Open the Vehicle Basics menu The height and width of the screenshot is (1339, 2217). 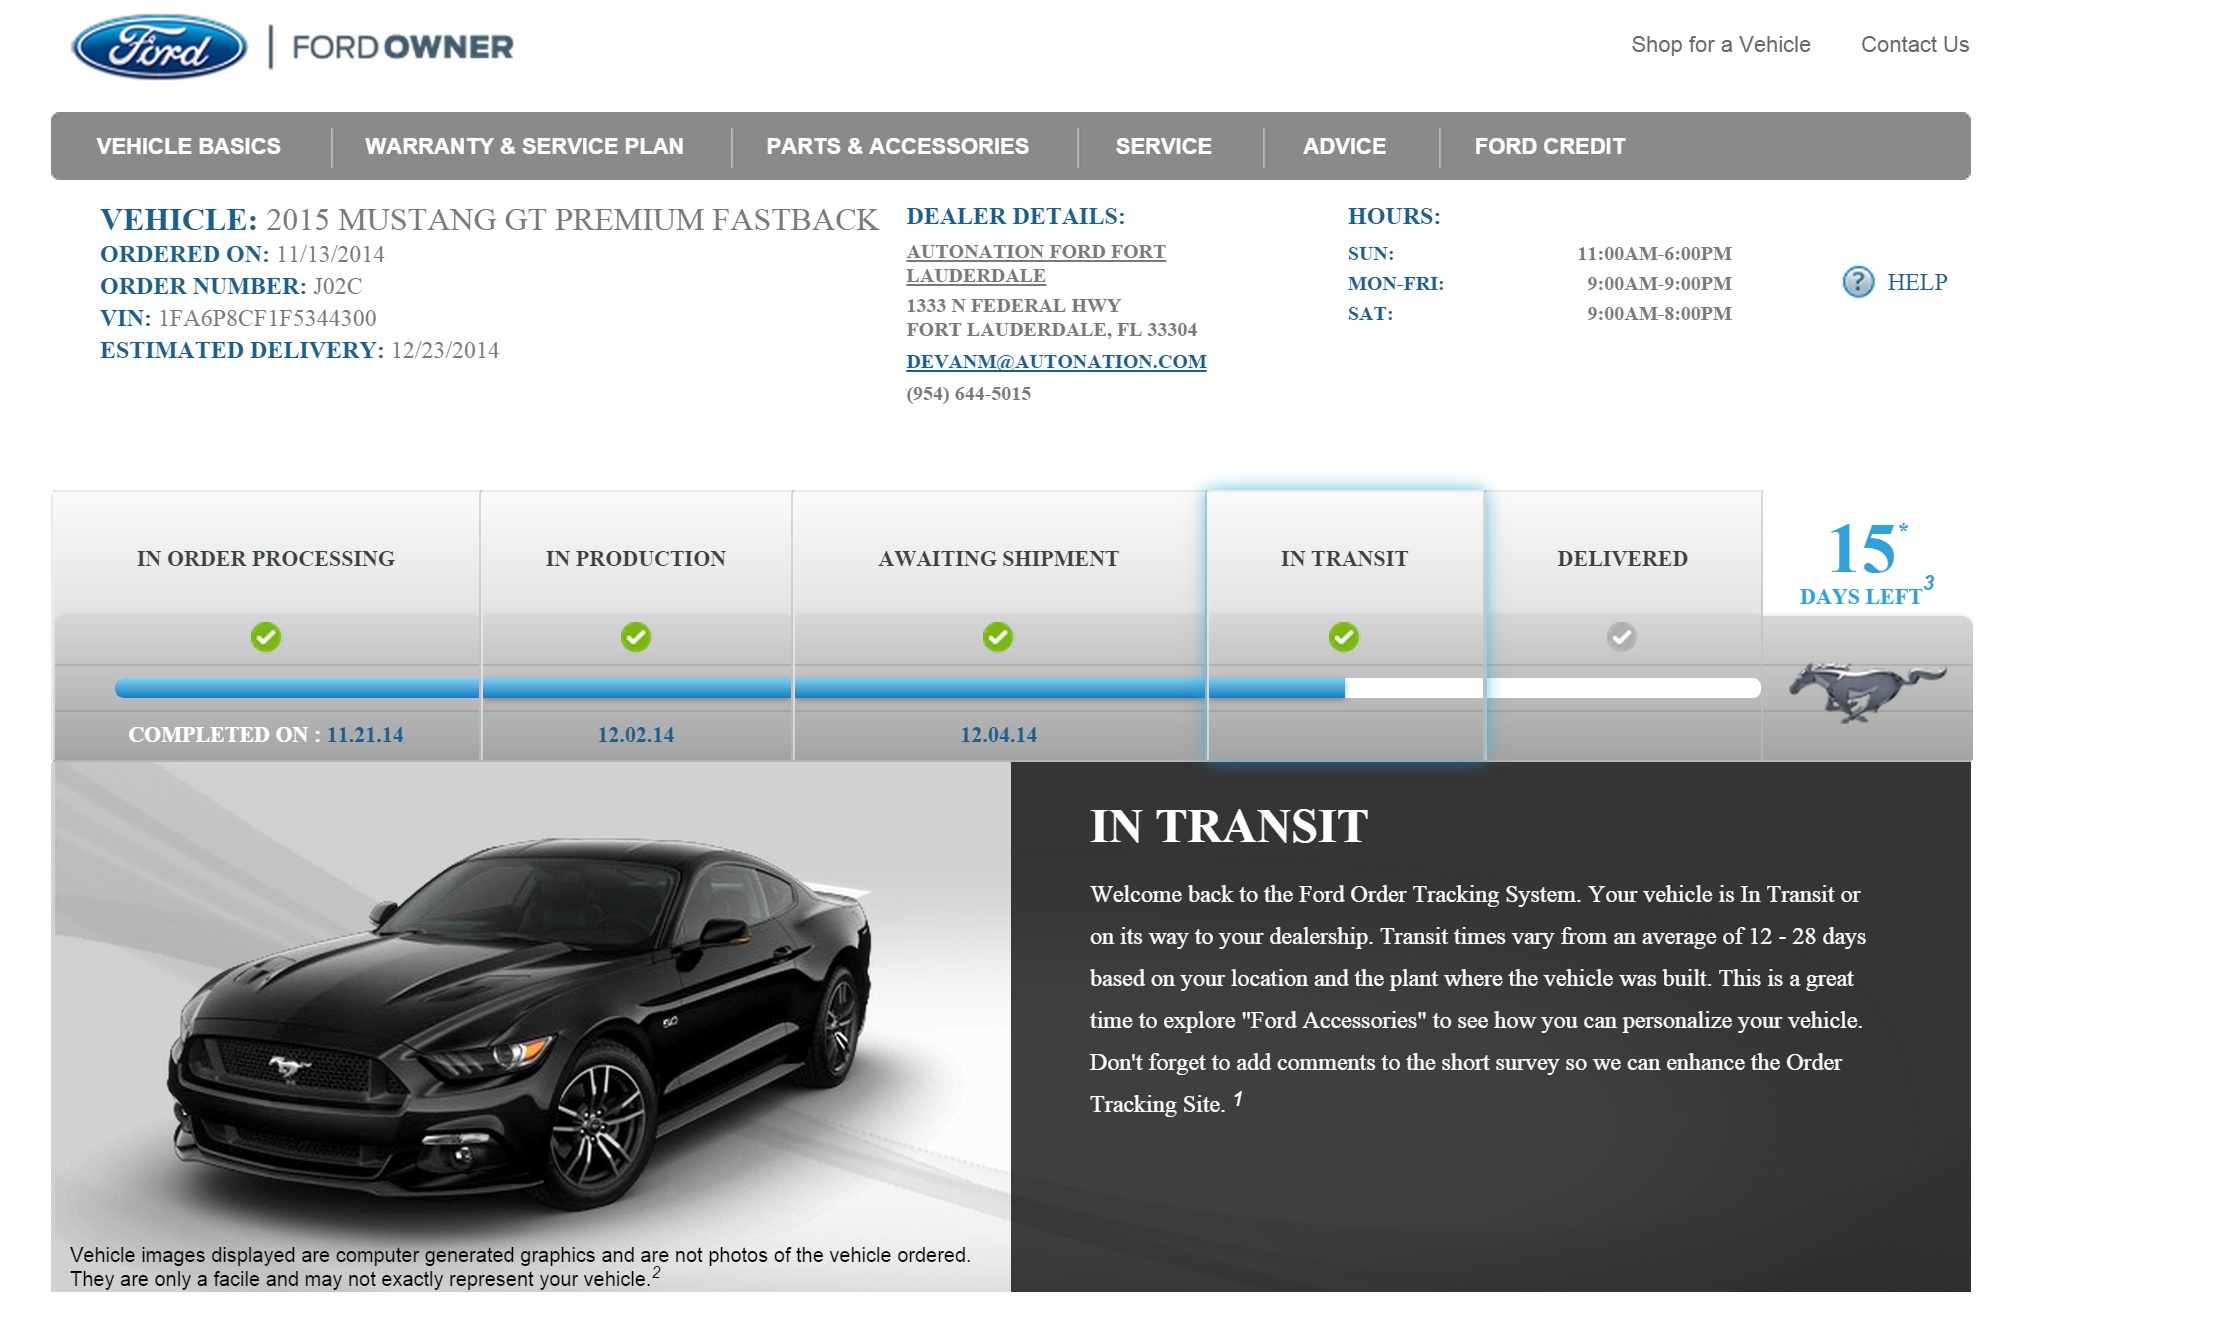(x=189, y=146)
